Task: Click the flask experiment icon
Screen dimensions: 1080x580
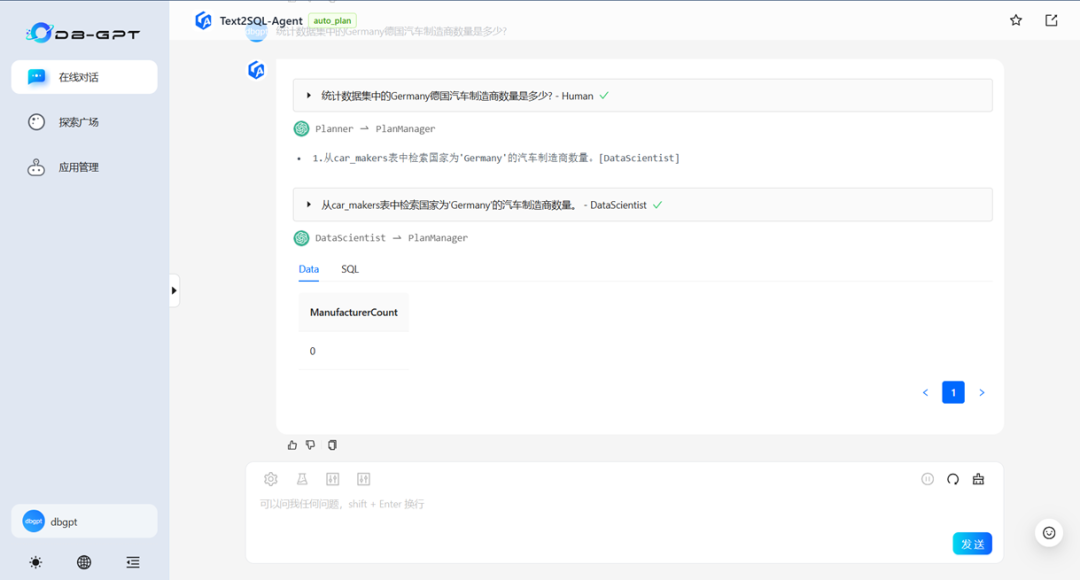Action: (x=302, y=479)
